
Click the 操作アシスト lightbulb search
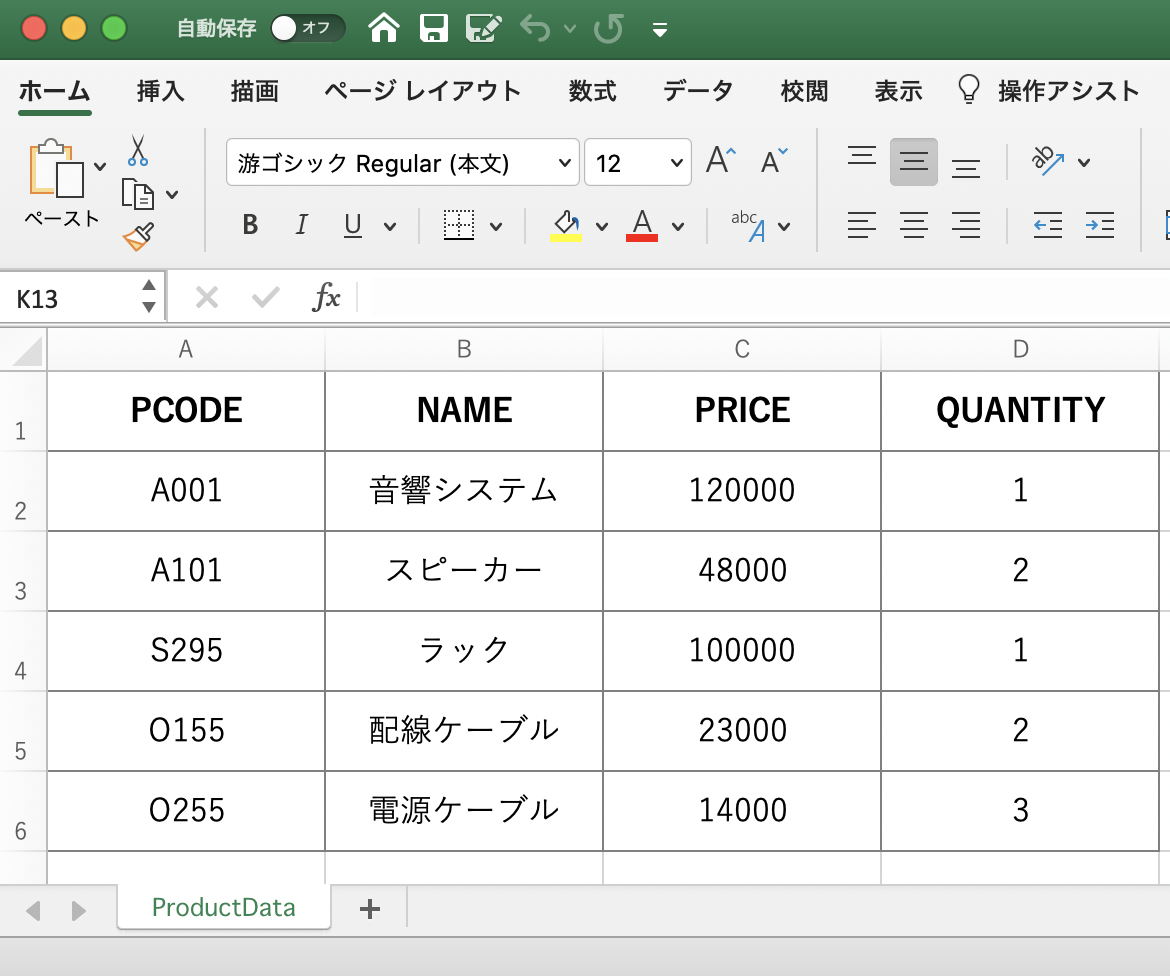click(1049, 90)
